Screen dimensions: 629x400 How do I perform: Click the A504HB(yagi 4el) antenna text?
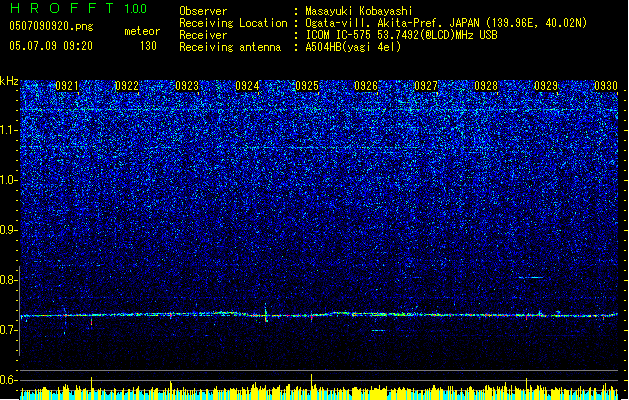tap(353, 47)
